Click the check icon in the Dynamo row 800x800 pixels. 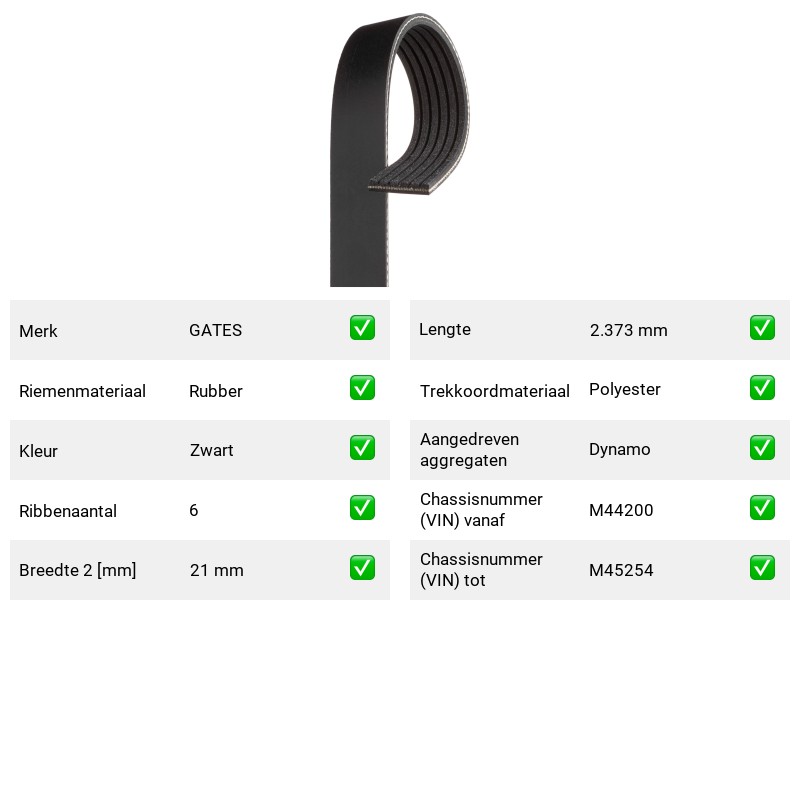coord(762,447)
